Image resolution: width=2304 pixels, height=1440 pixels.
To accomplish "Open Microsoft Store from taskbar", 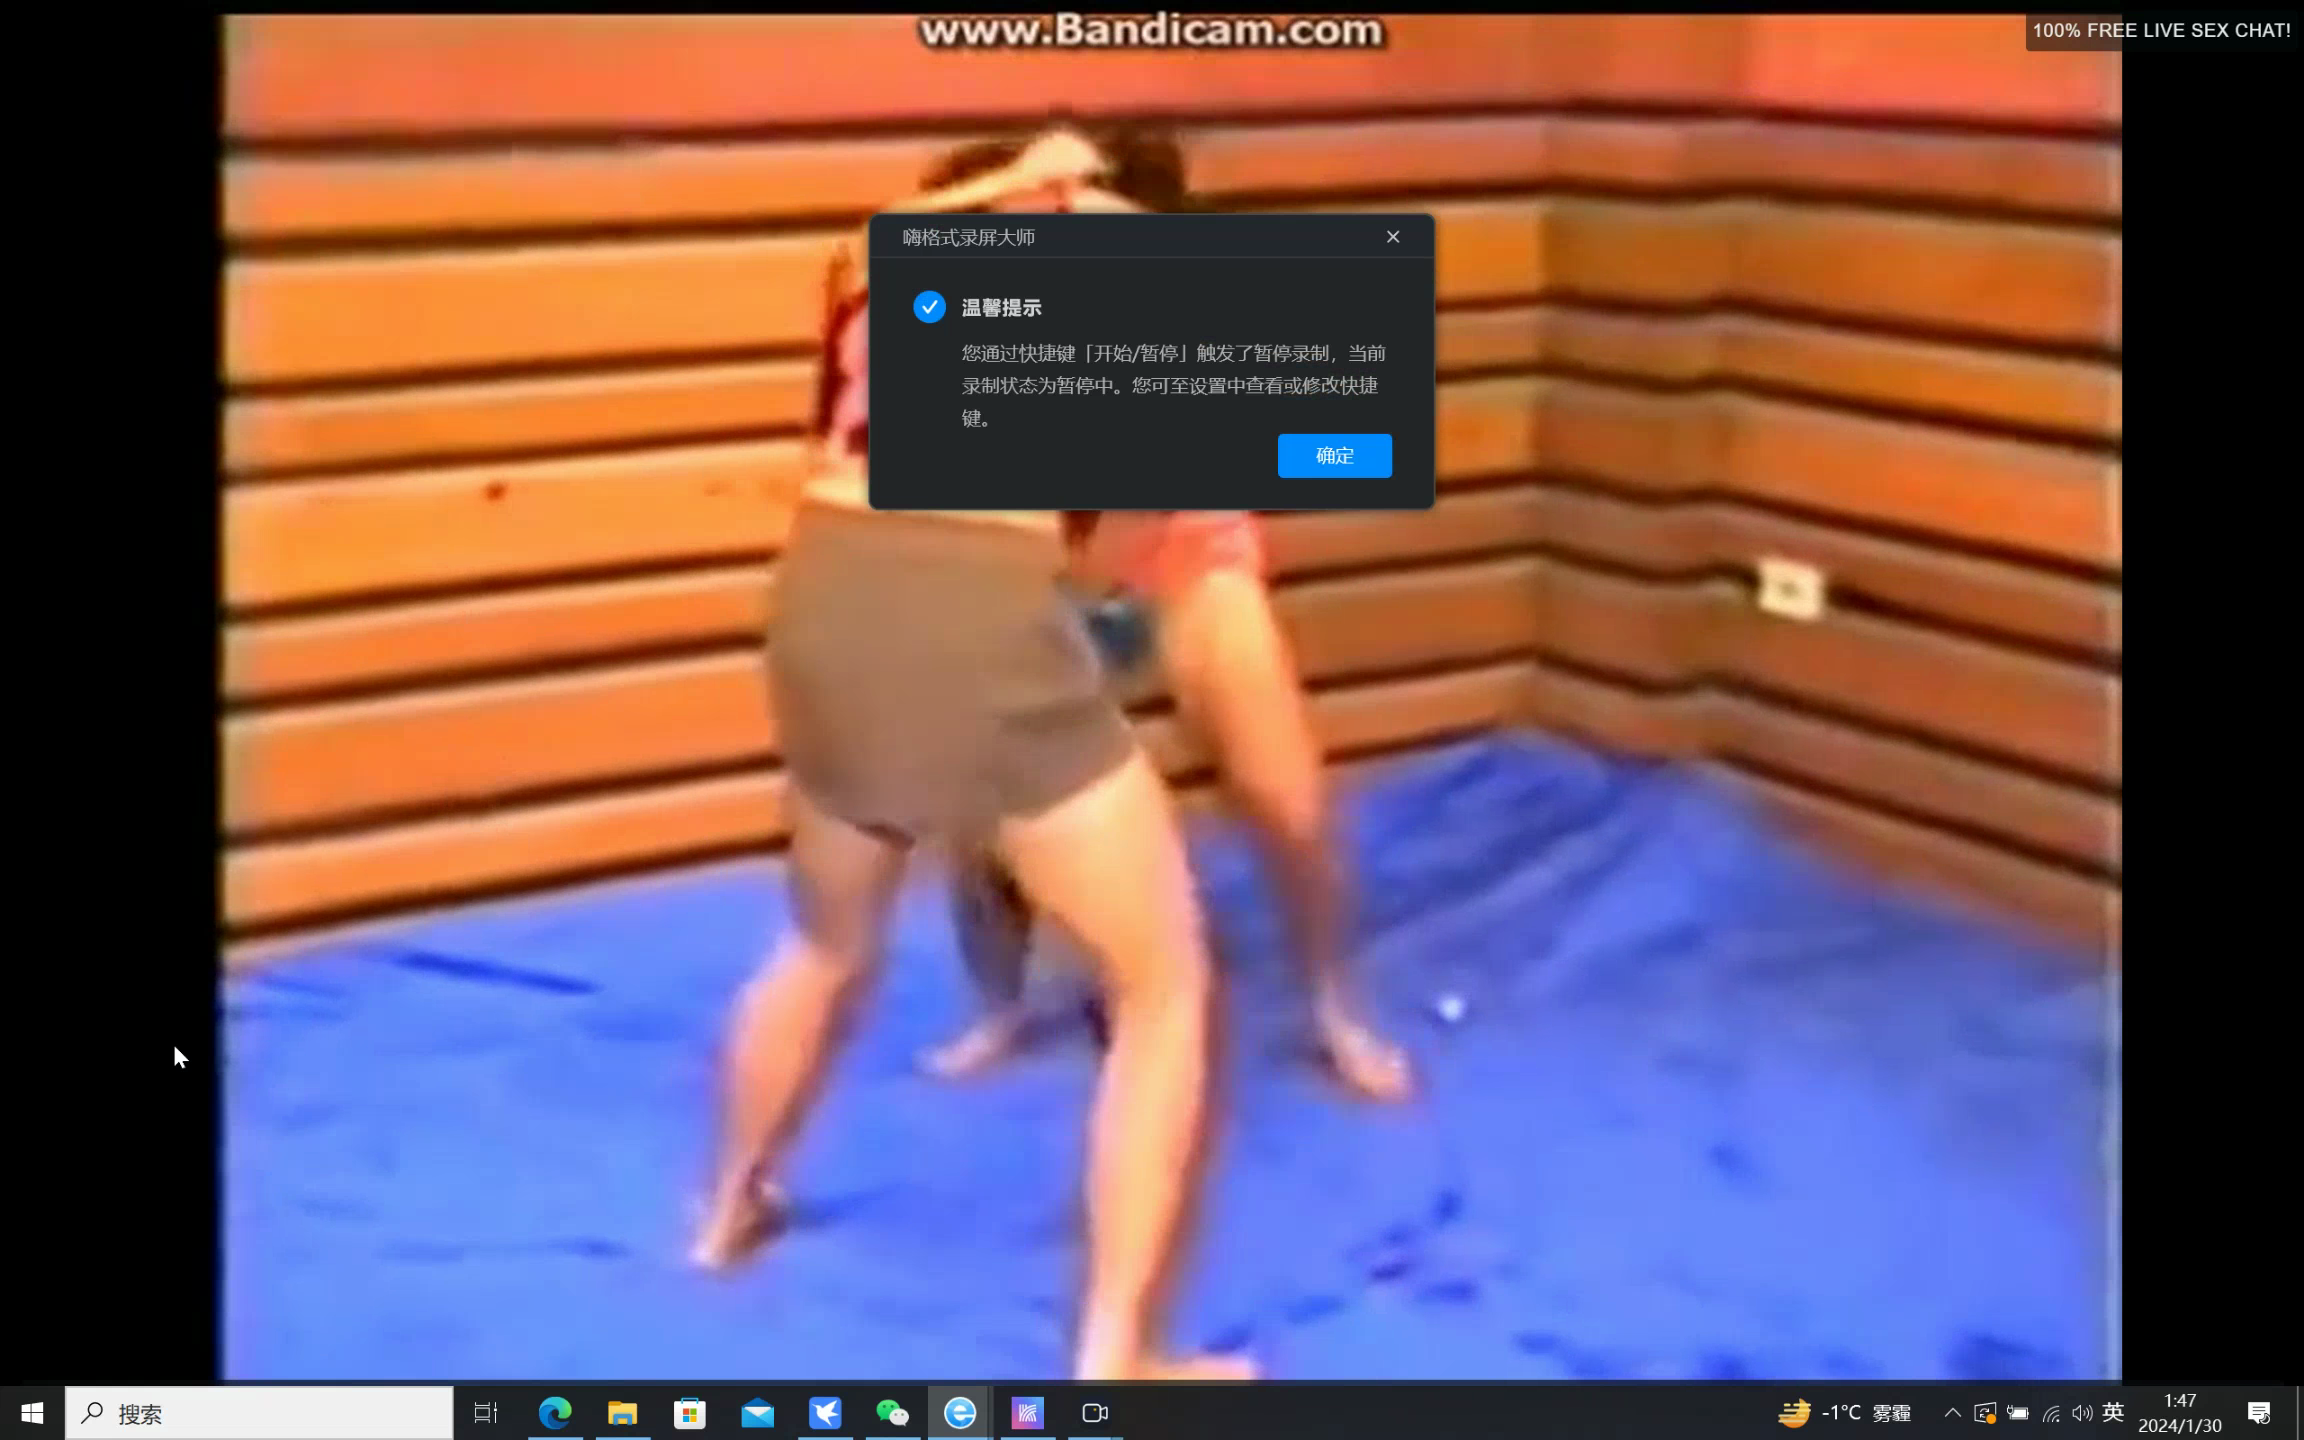I will 690,1413.
